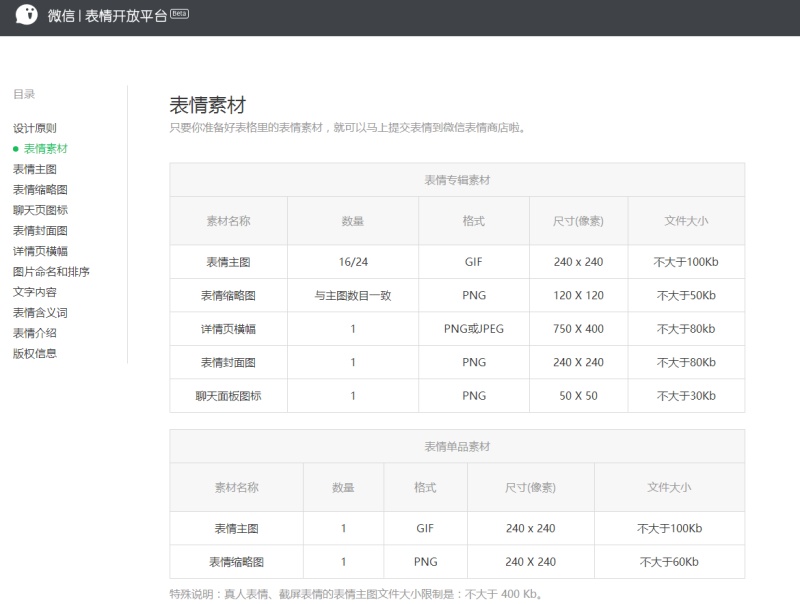Navigate to 表情含义词 in the sidebar
800x604 pixels.
(40, 313)
